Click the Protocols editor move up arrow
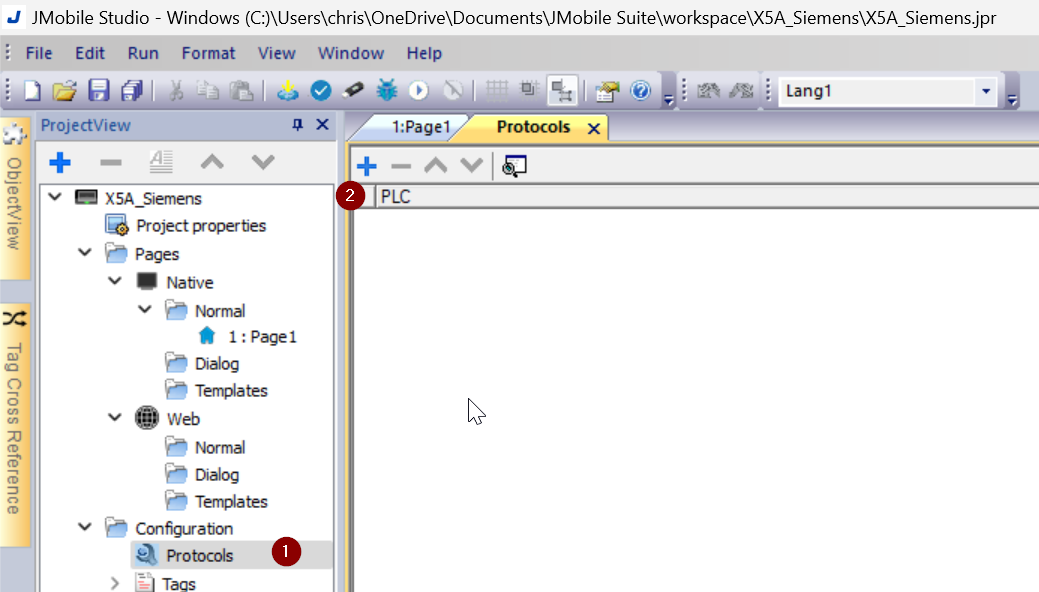 [x=435, y=166]
